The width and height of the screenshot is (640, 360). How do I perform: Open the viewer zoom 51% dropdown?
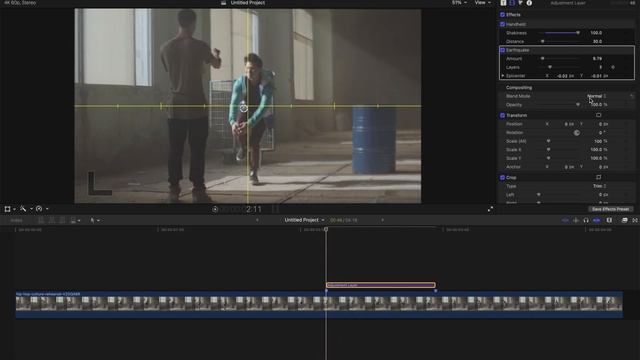(x=459, y=3)
